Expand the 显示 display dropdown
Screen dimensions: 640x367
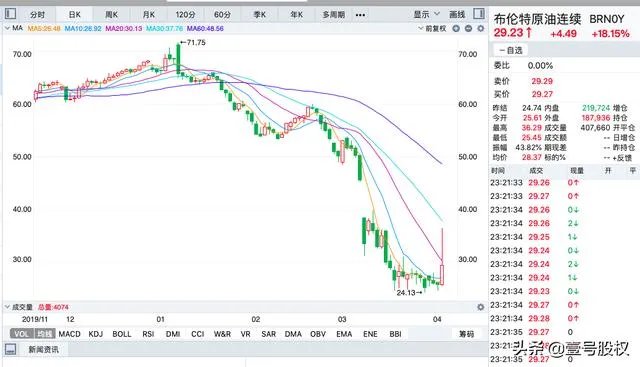[427, 15]
